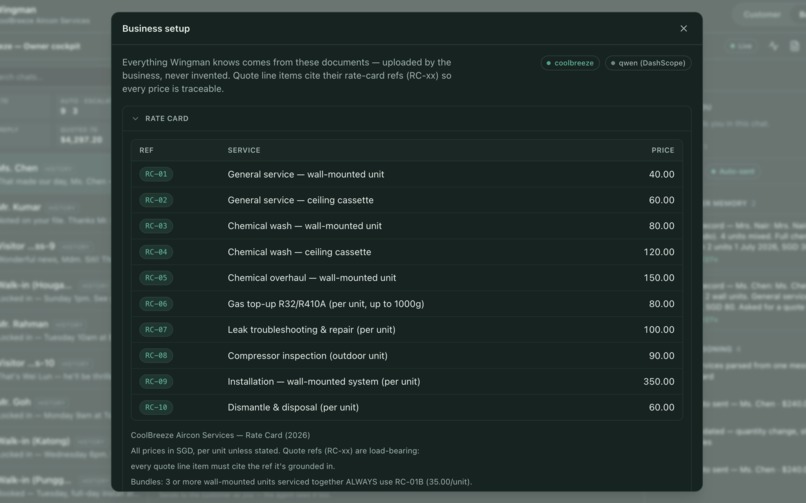Click the 80.00 price for RC-03
This screenshot has width=806, height=503.
[662, 226]
